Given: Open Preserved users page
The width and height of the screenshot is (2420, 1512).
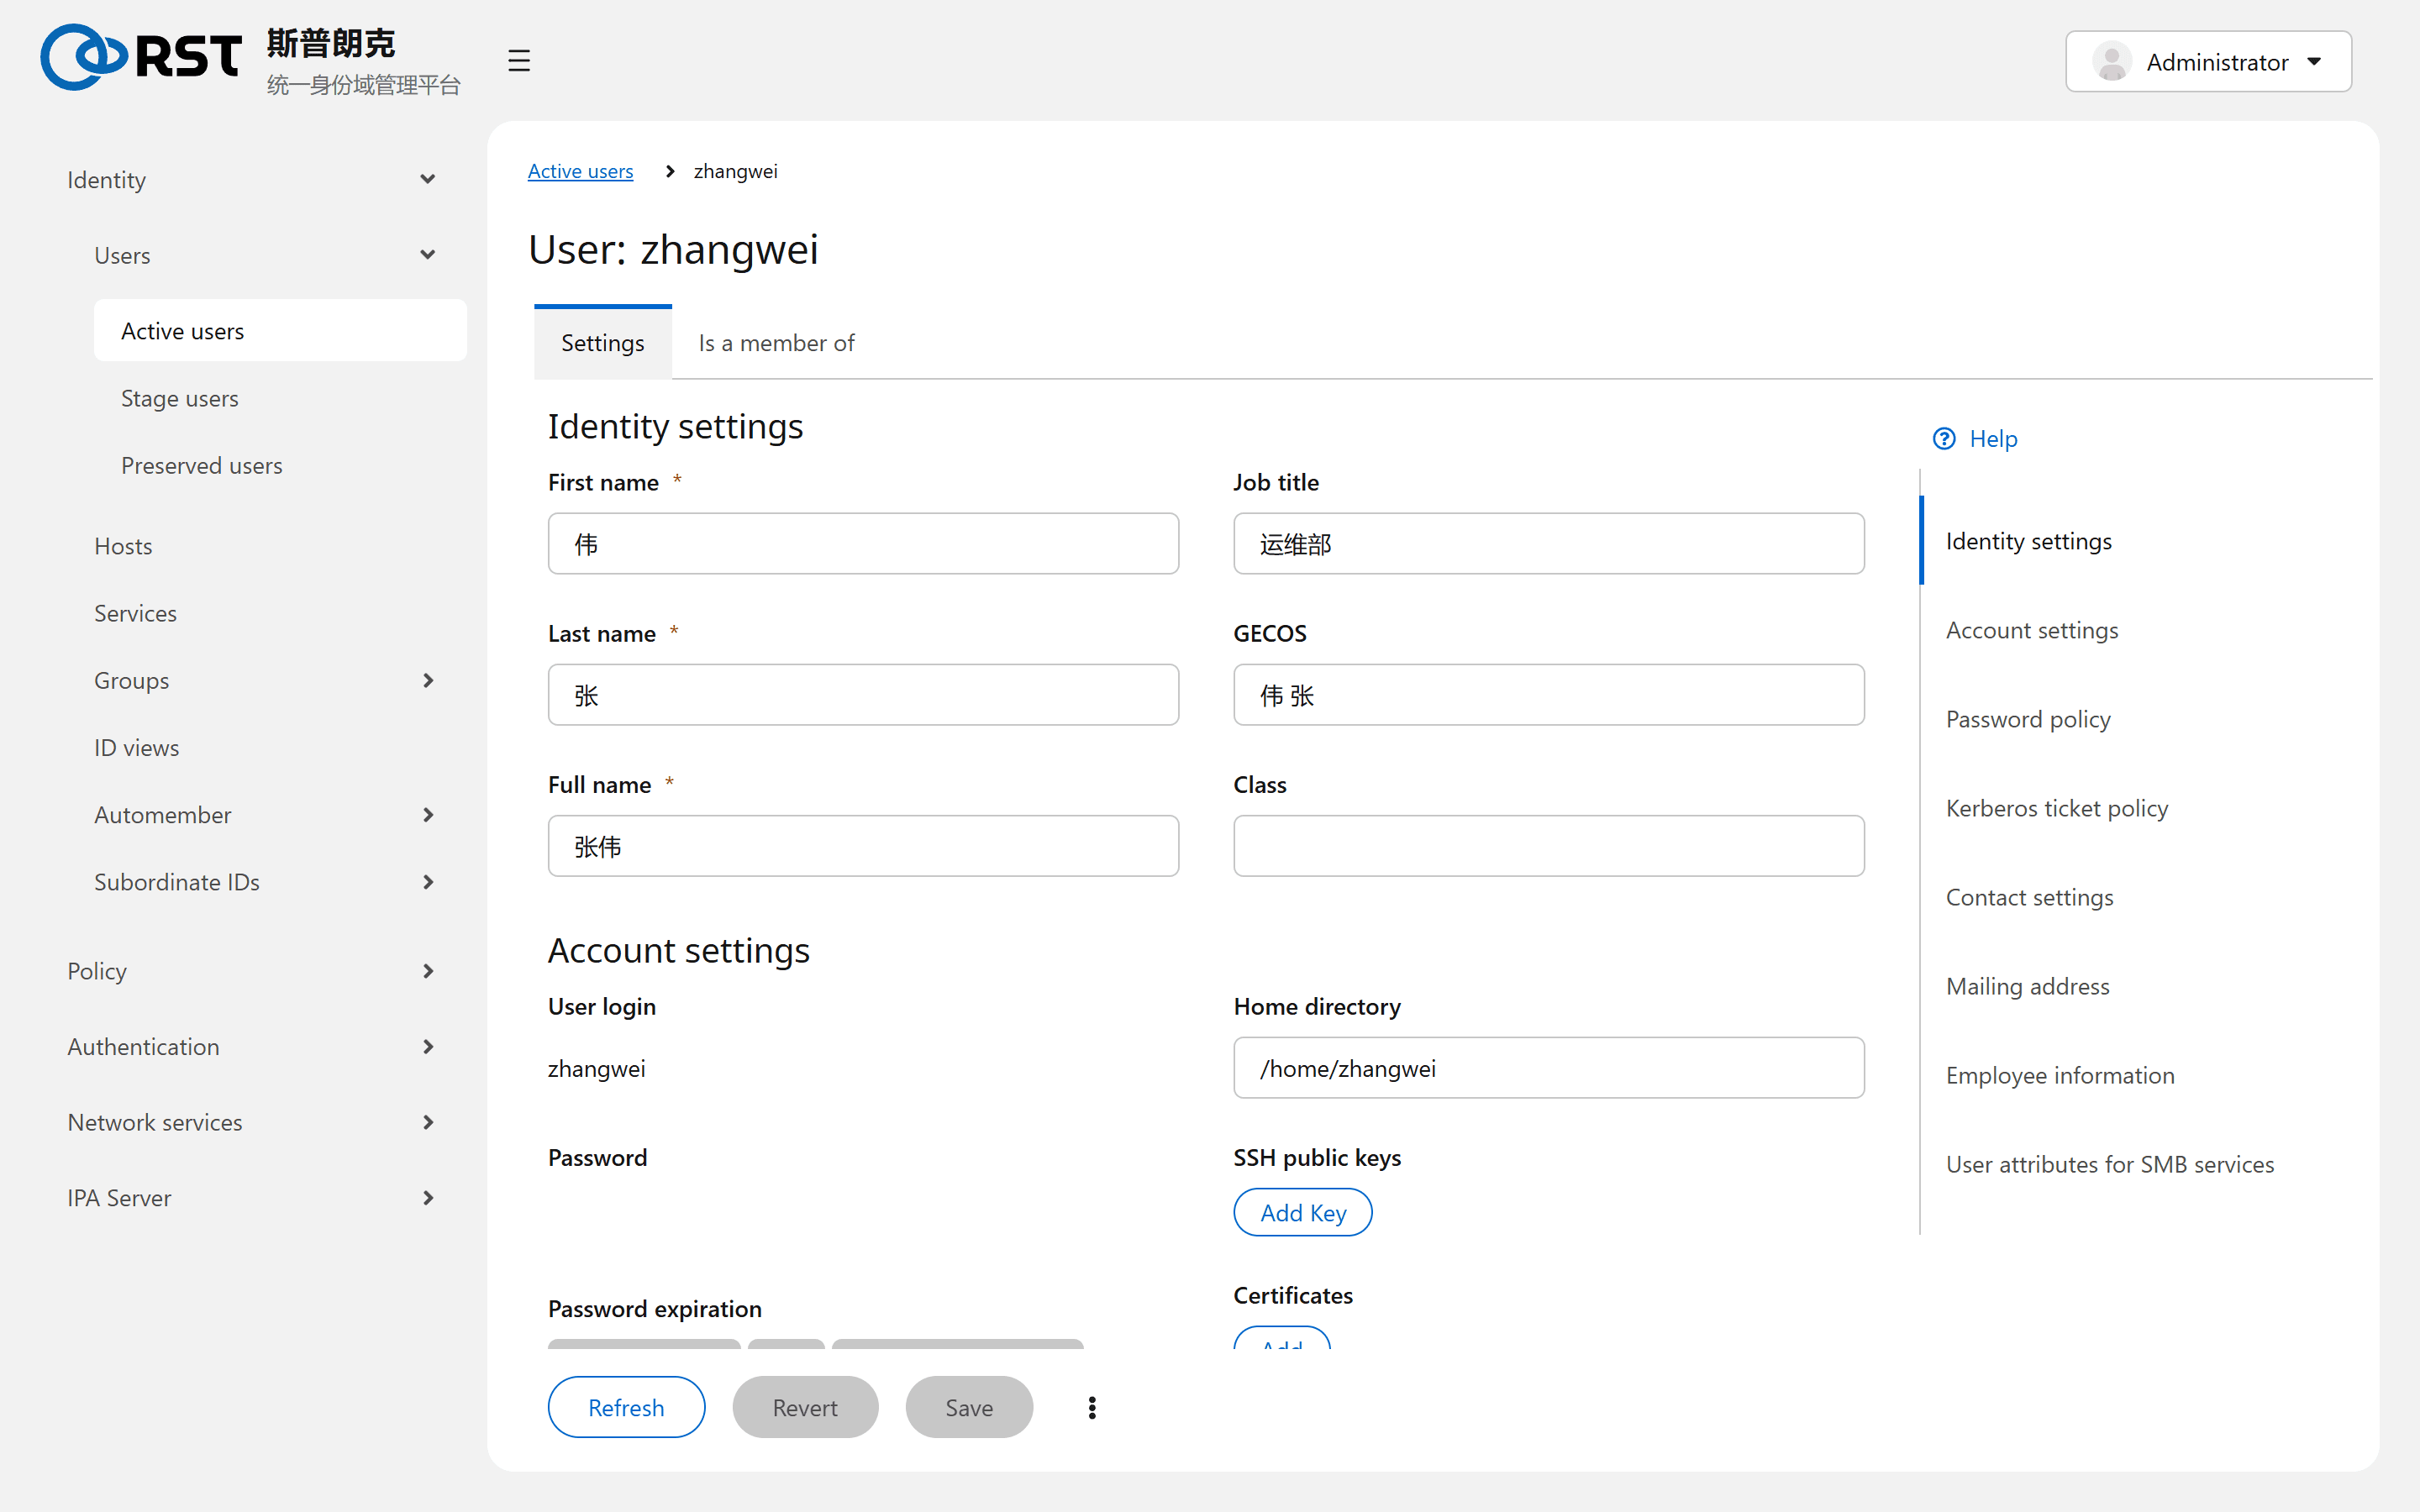Looking at the screenshot, I should coord(280,465).
